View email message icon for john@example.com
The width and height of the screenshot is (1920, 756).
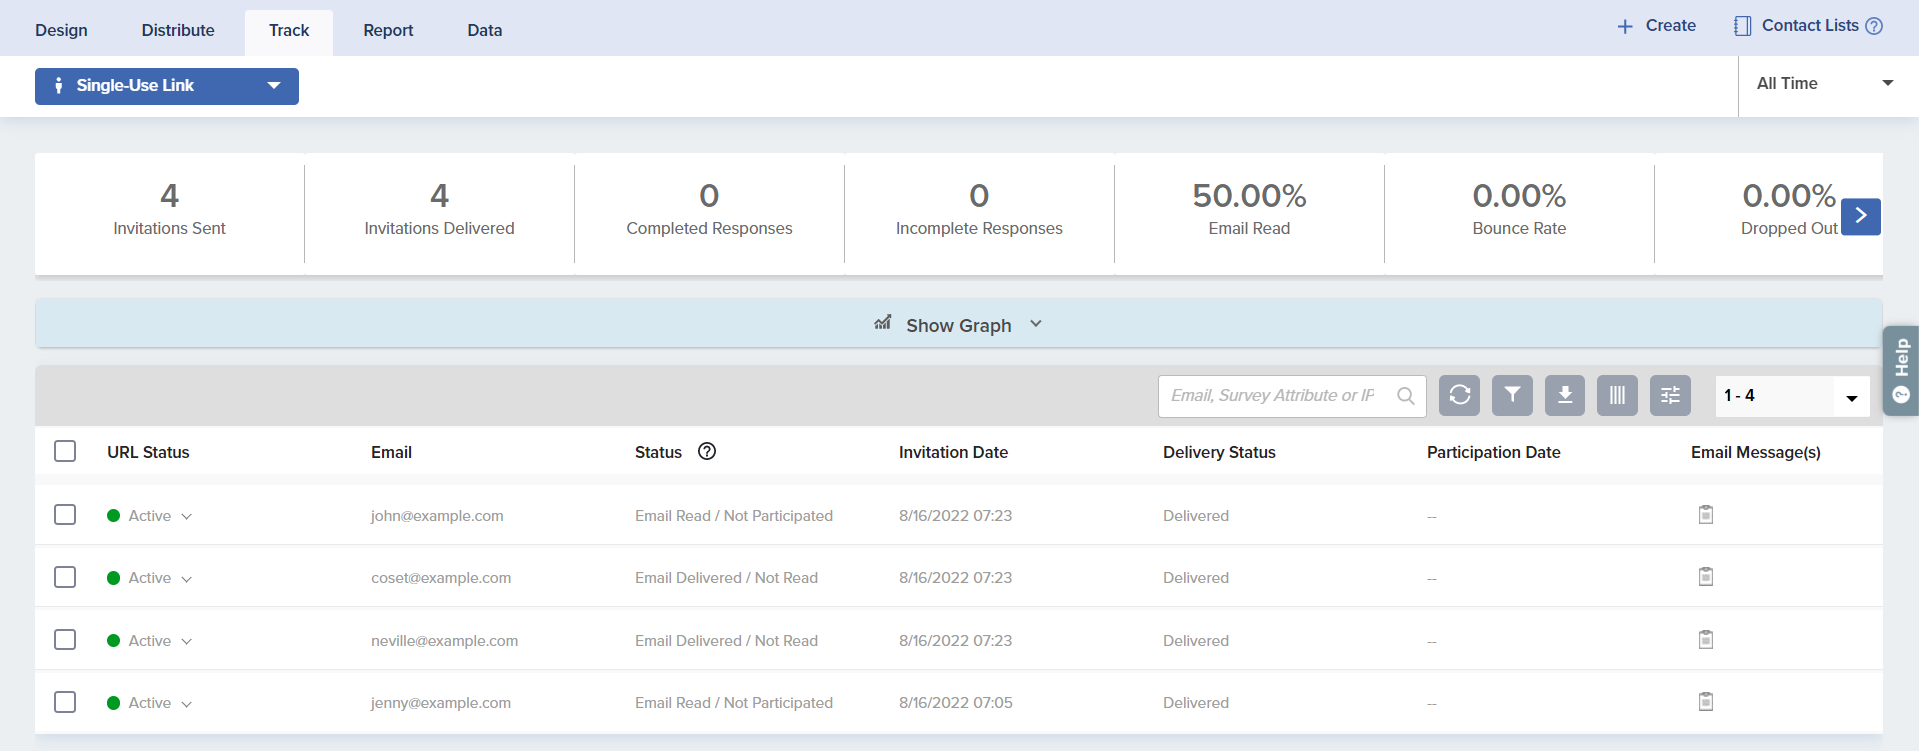pyautogui.click(x=1706, y=515)
